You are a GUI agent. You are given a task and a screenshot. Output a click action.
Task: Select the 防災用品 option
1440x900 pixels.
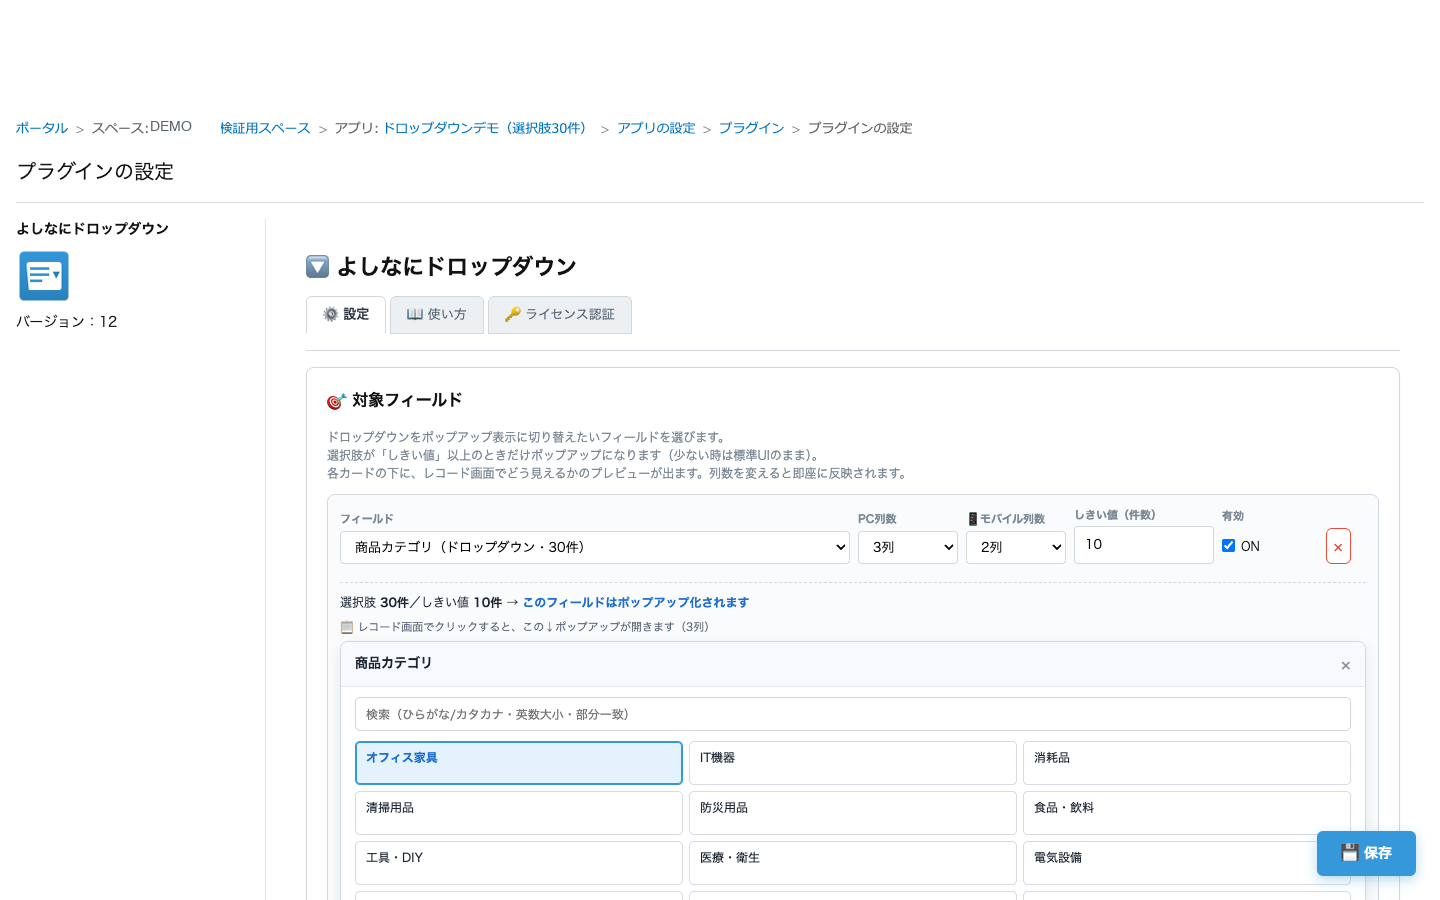point(853,813)
